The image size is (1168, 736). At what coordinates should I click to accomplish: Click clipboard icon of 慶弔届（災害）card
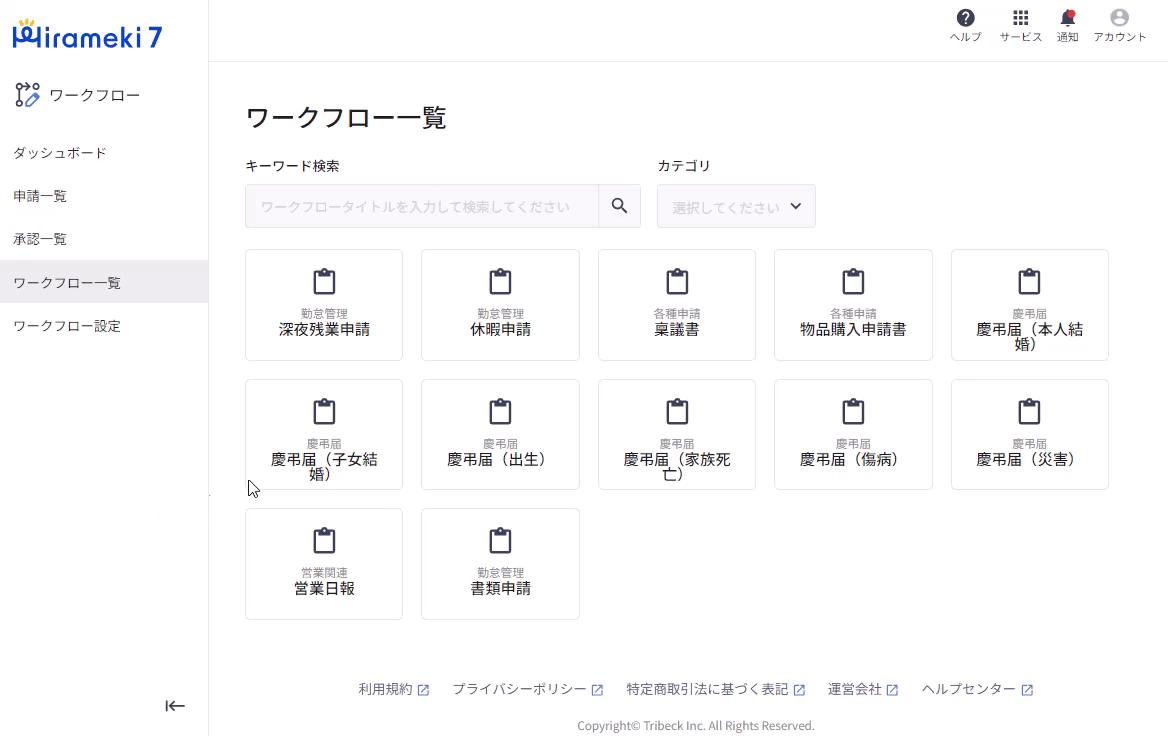[x=1029, y=411]
